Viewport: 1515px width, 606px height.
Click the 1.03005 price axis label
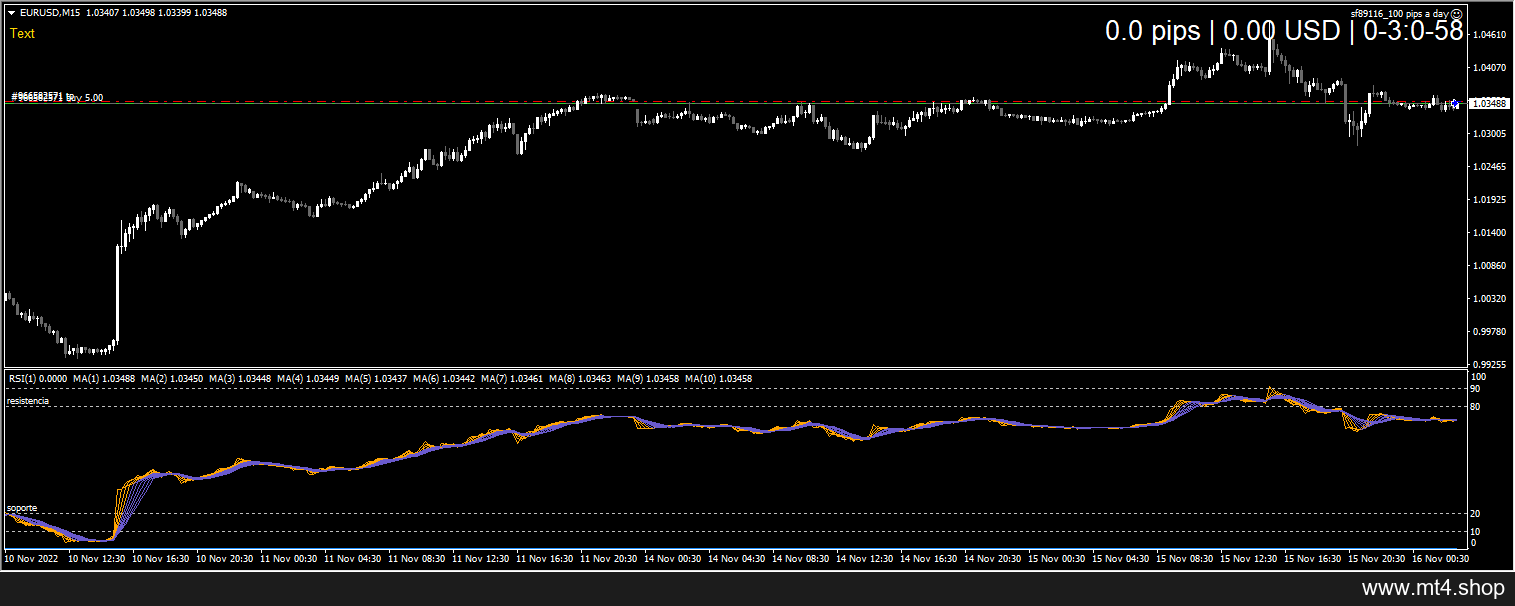[1490, 134]
